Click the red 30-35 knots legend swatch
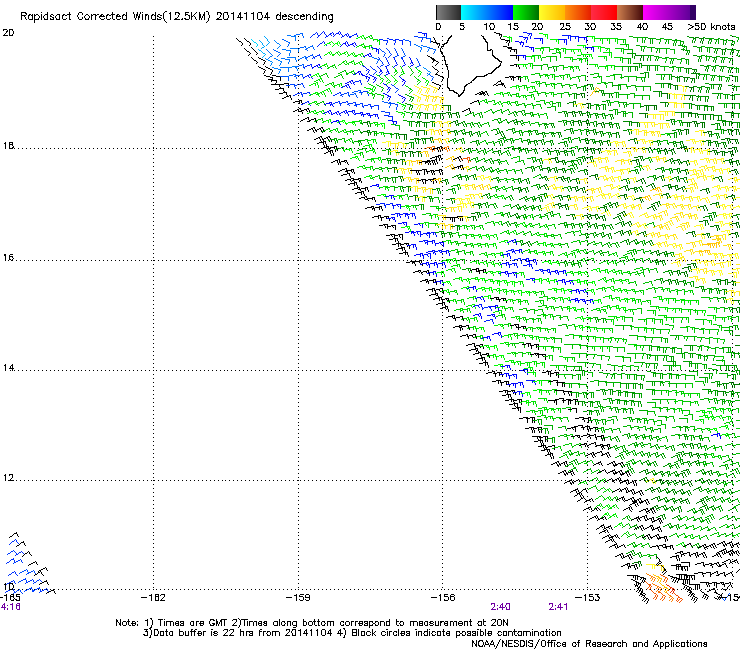 click(604, 12)
